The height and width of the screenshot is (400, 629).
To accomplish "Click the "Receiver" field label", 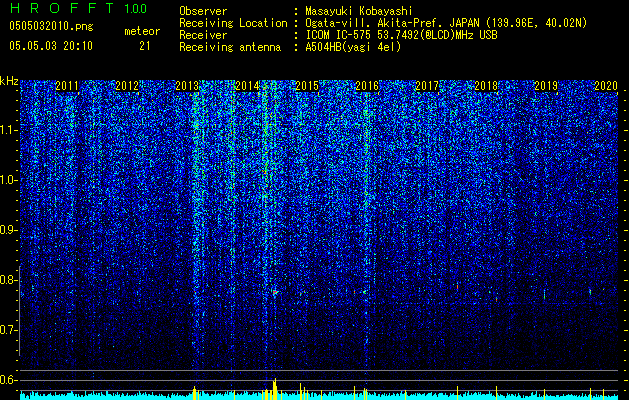I will pos(203,35).
